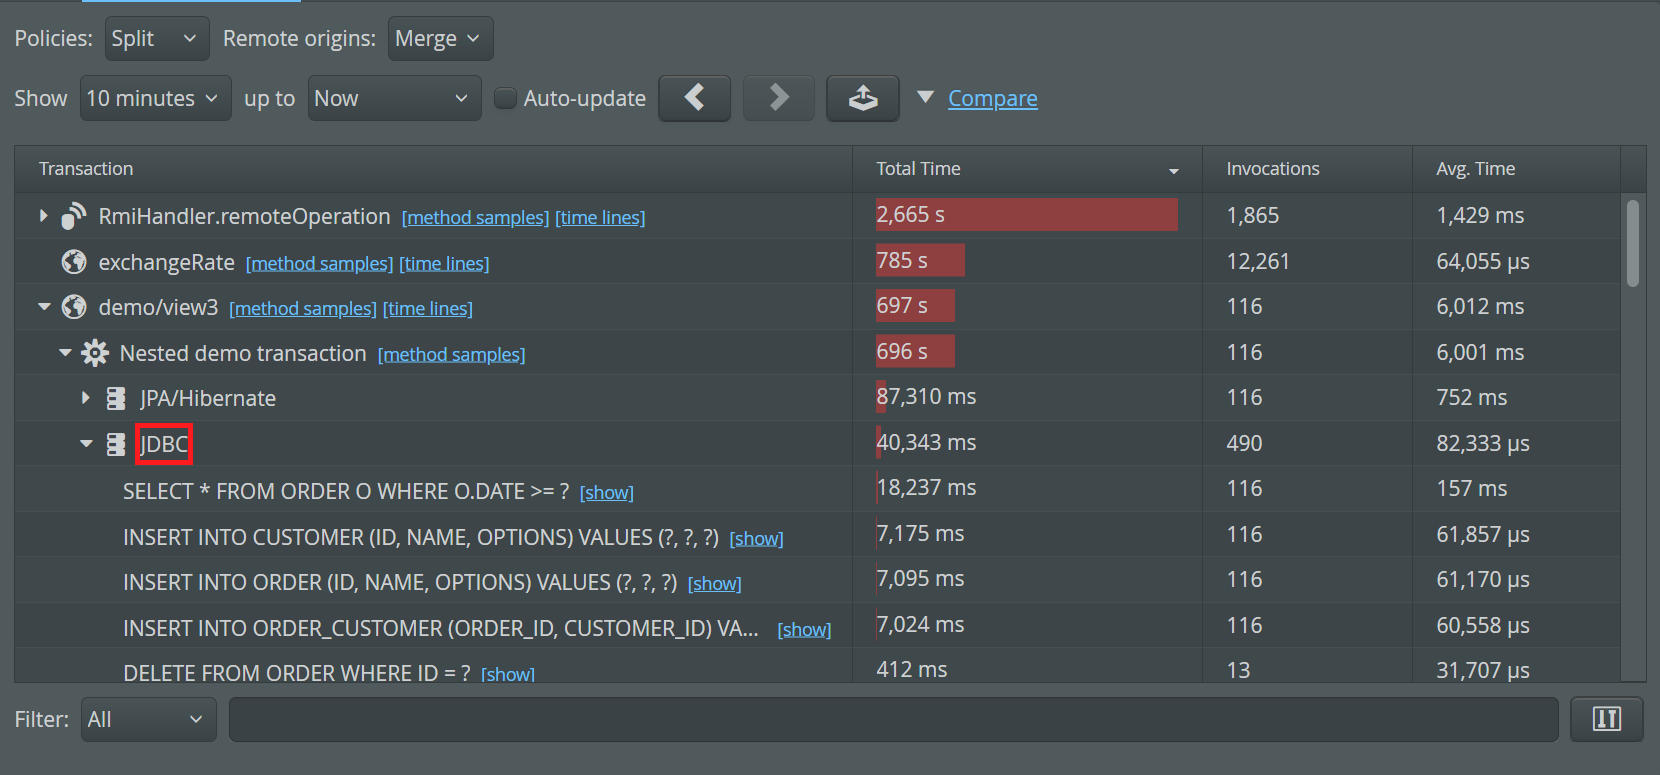This screenshot has height=775, width=1660.
Task: Click the back arrow navigation button
Action: (x=694, y=98)
